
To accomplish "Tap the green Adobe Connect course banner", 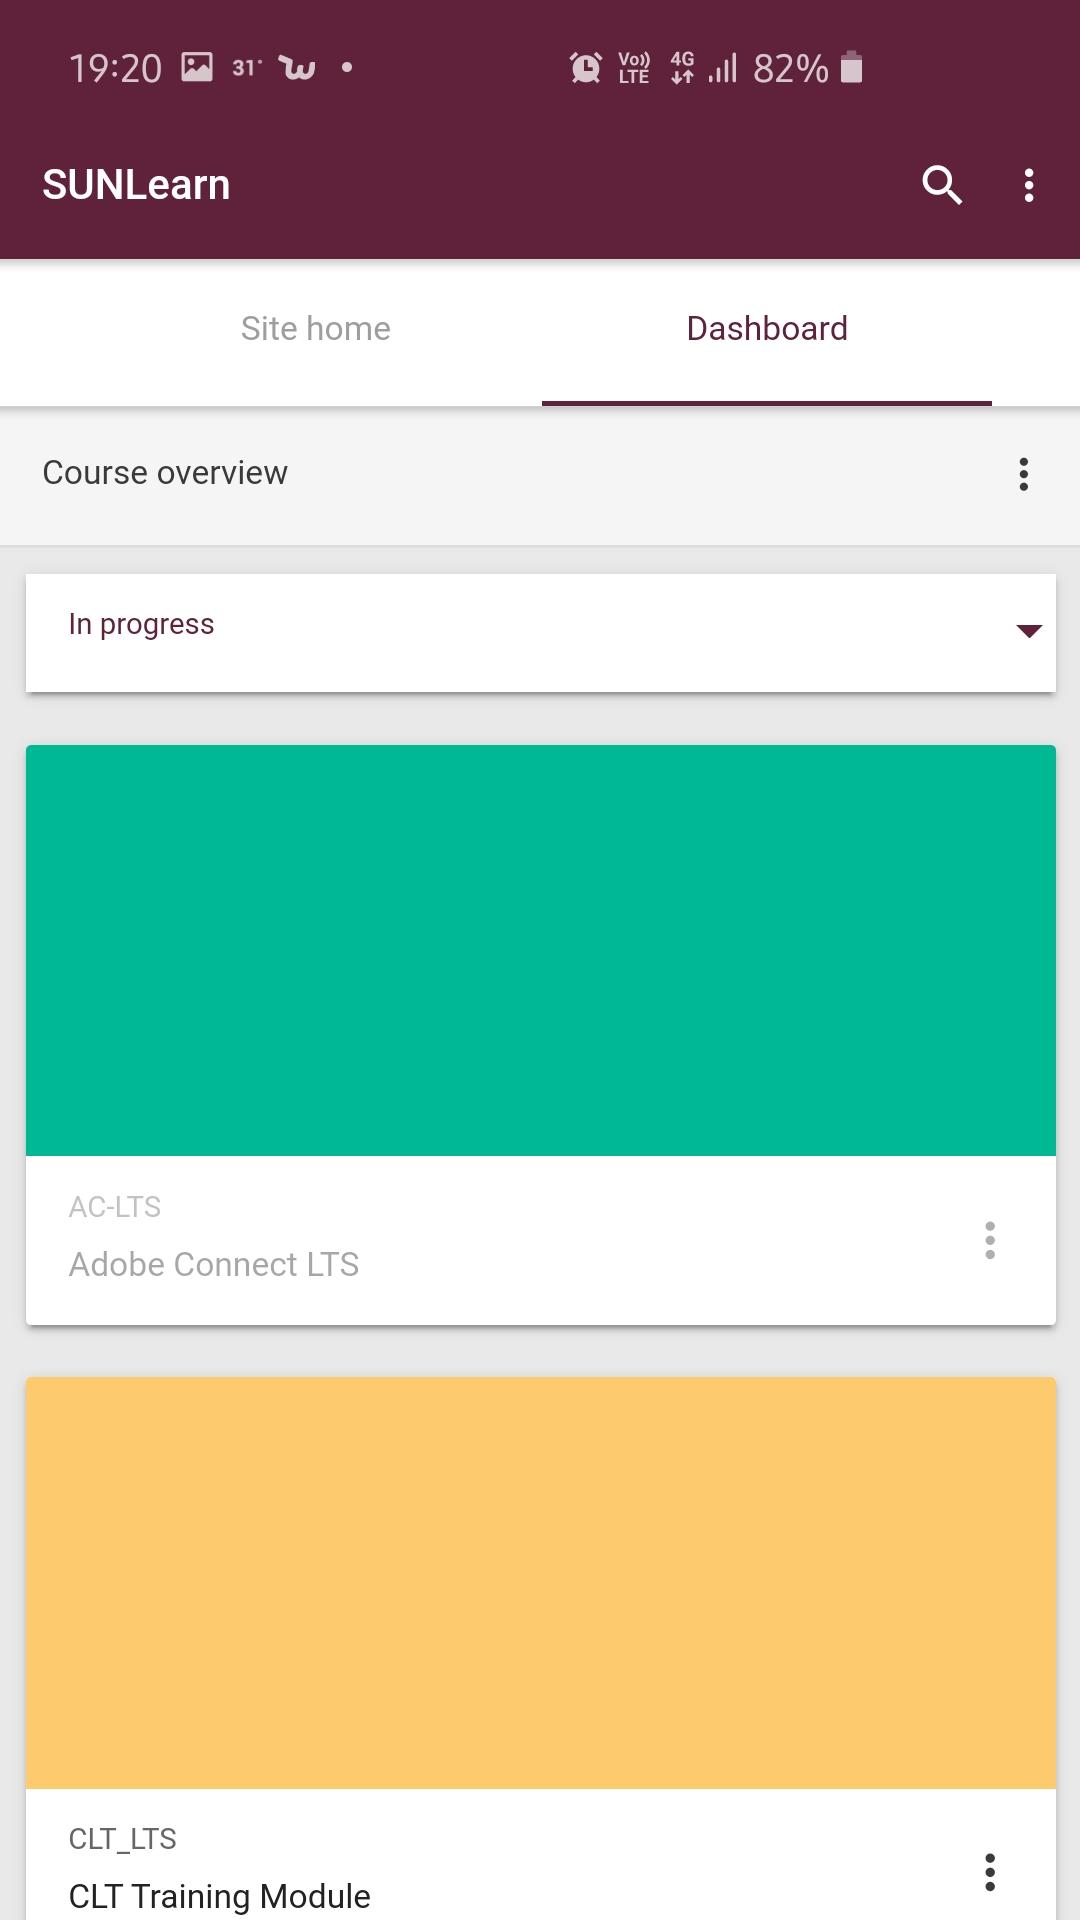I will 541,950.
